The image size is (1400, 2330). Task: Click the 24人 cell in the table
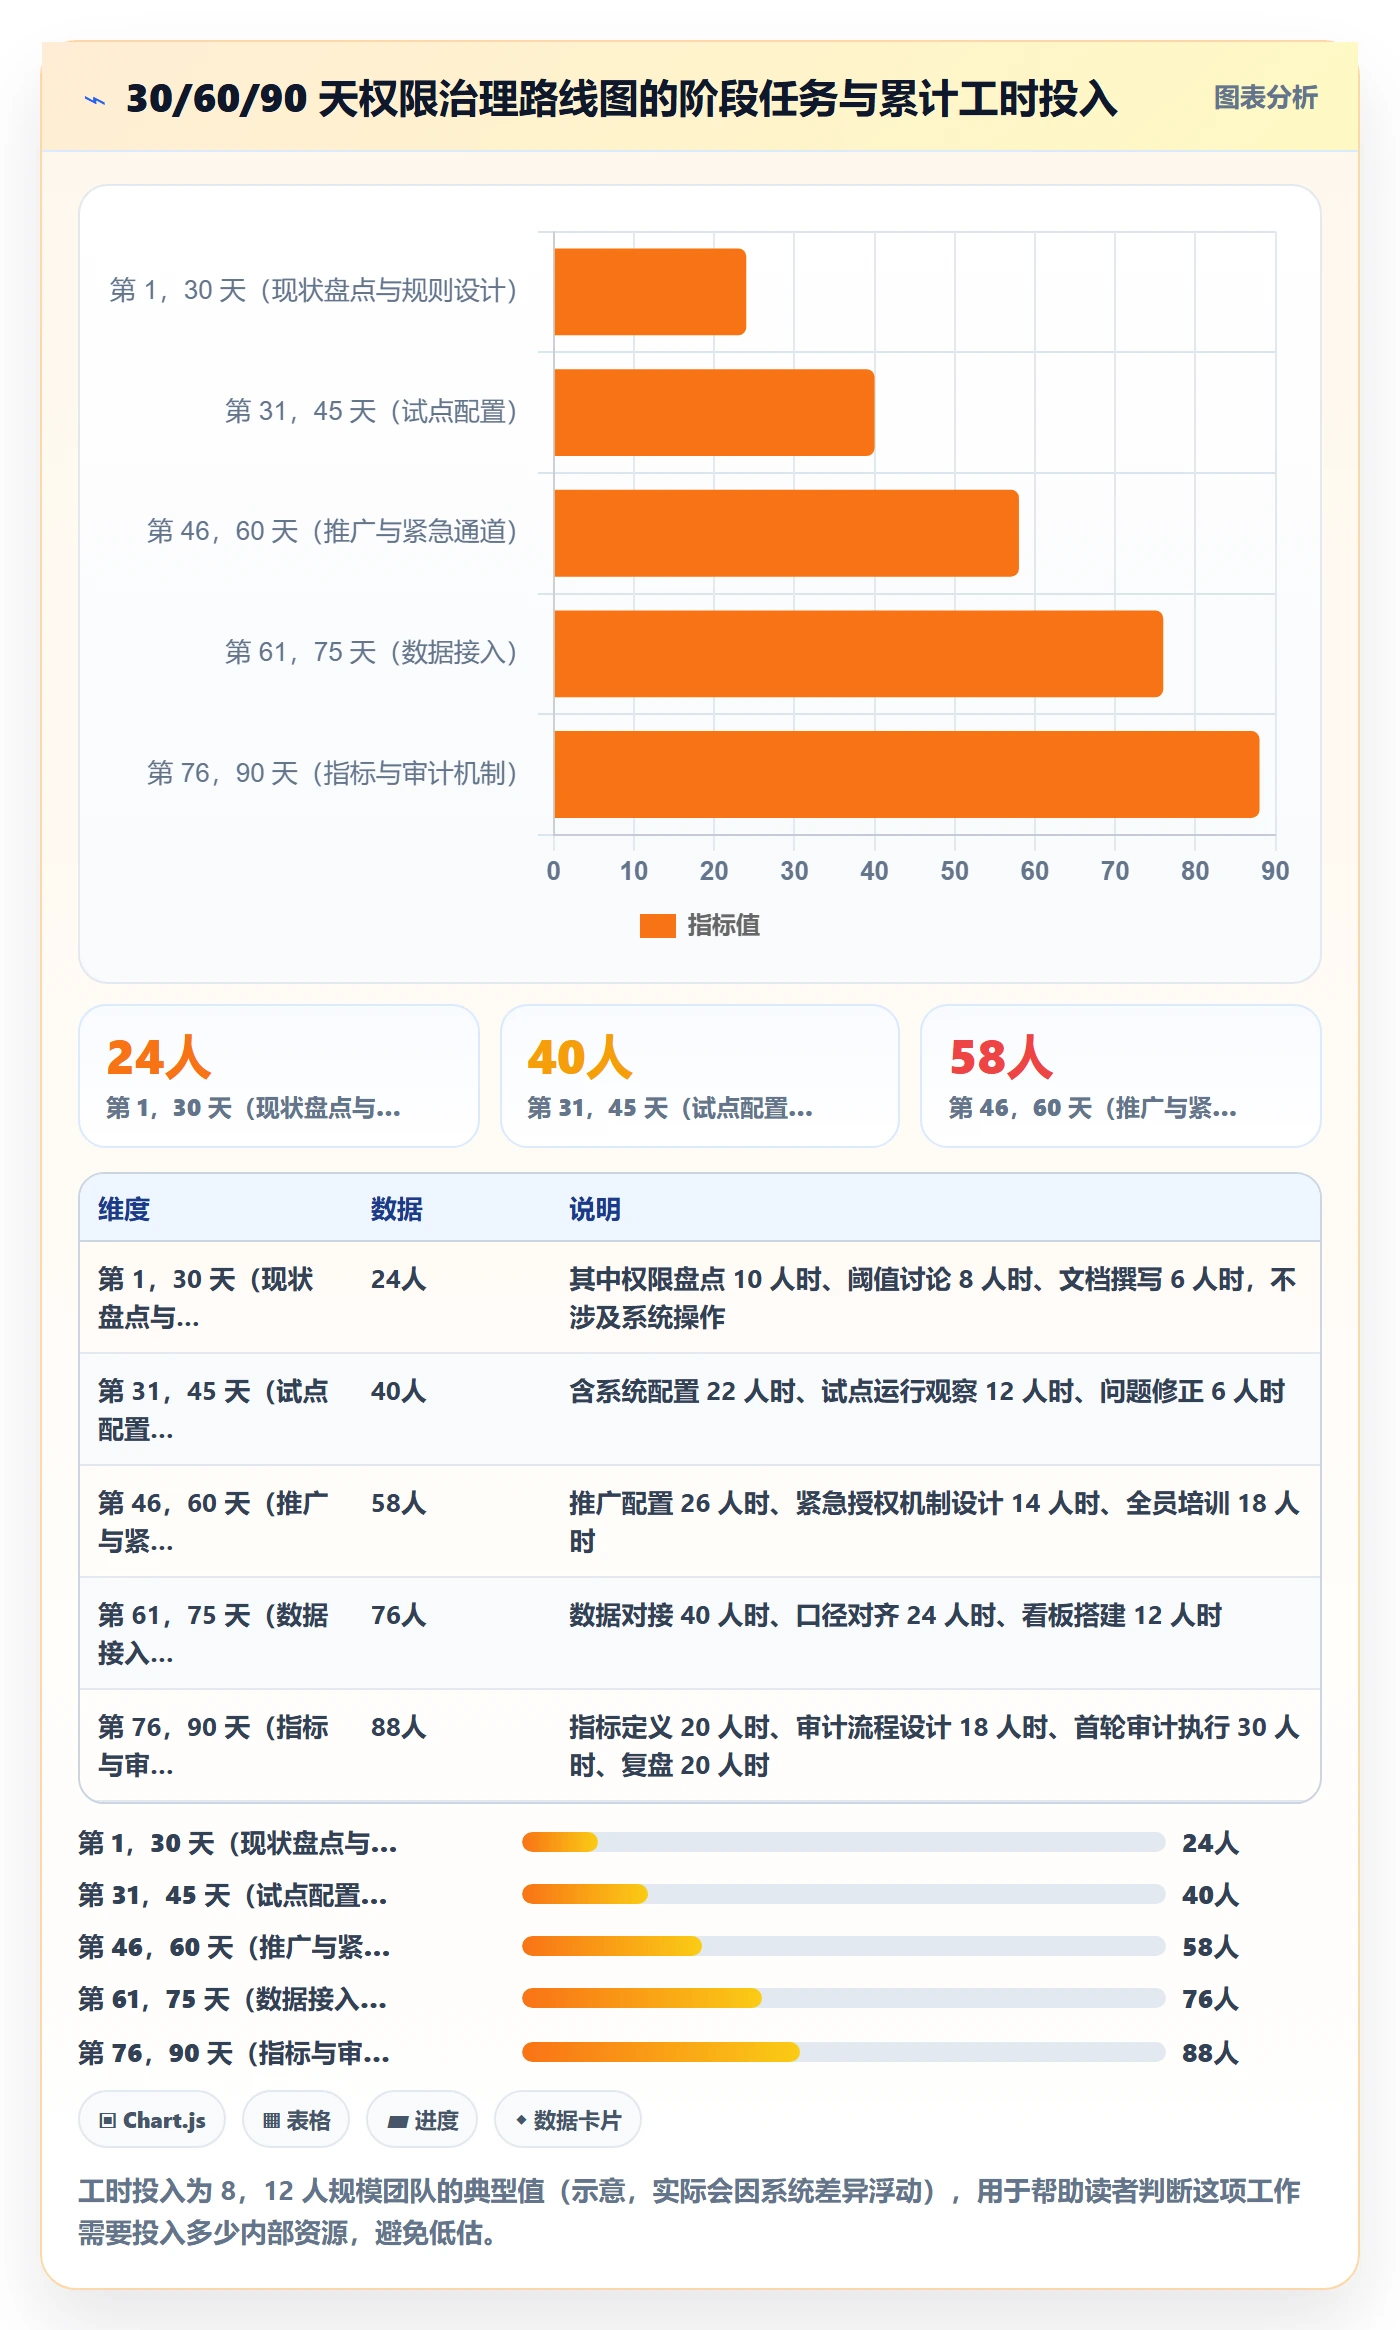399,1279
